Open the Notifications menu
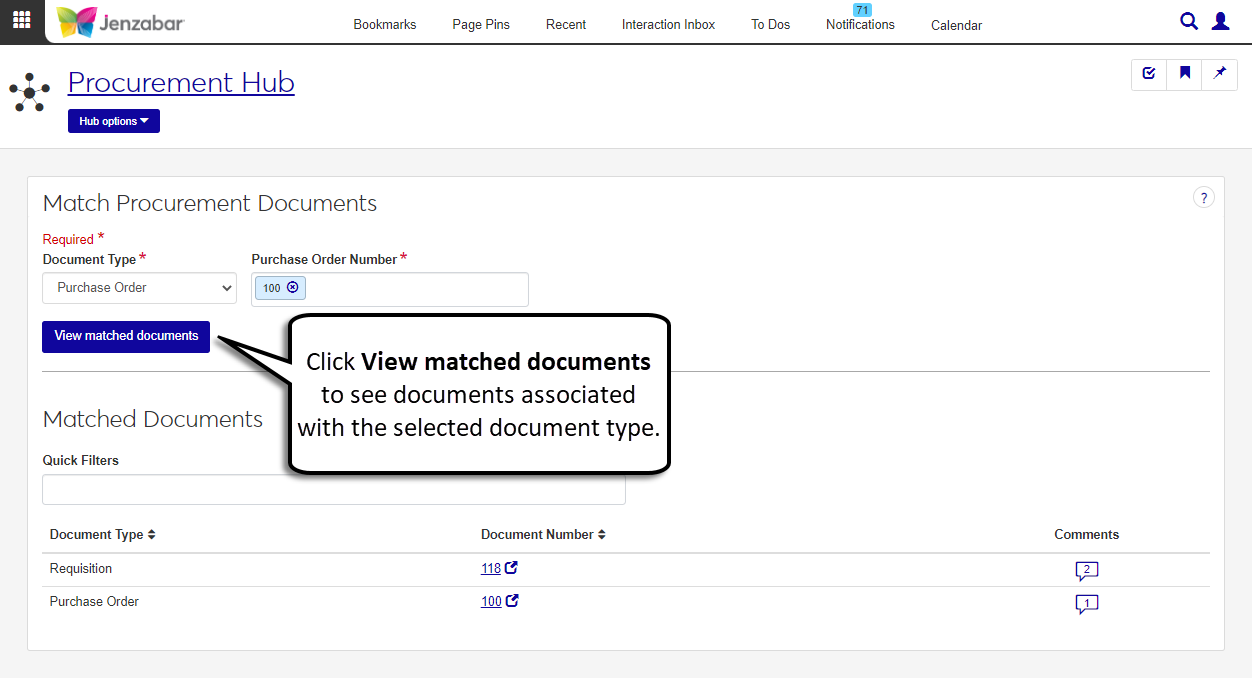The image size is (1252, 678). tap(860, 24)
